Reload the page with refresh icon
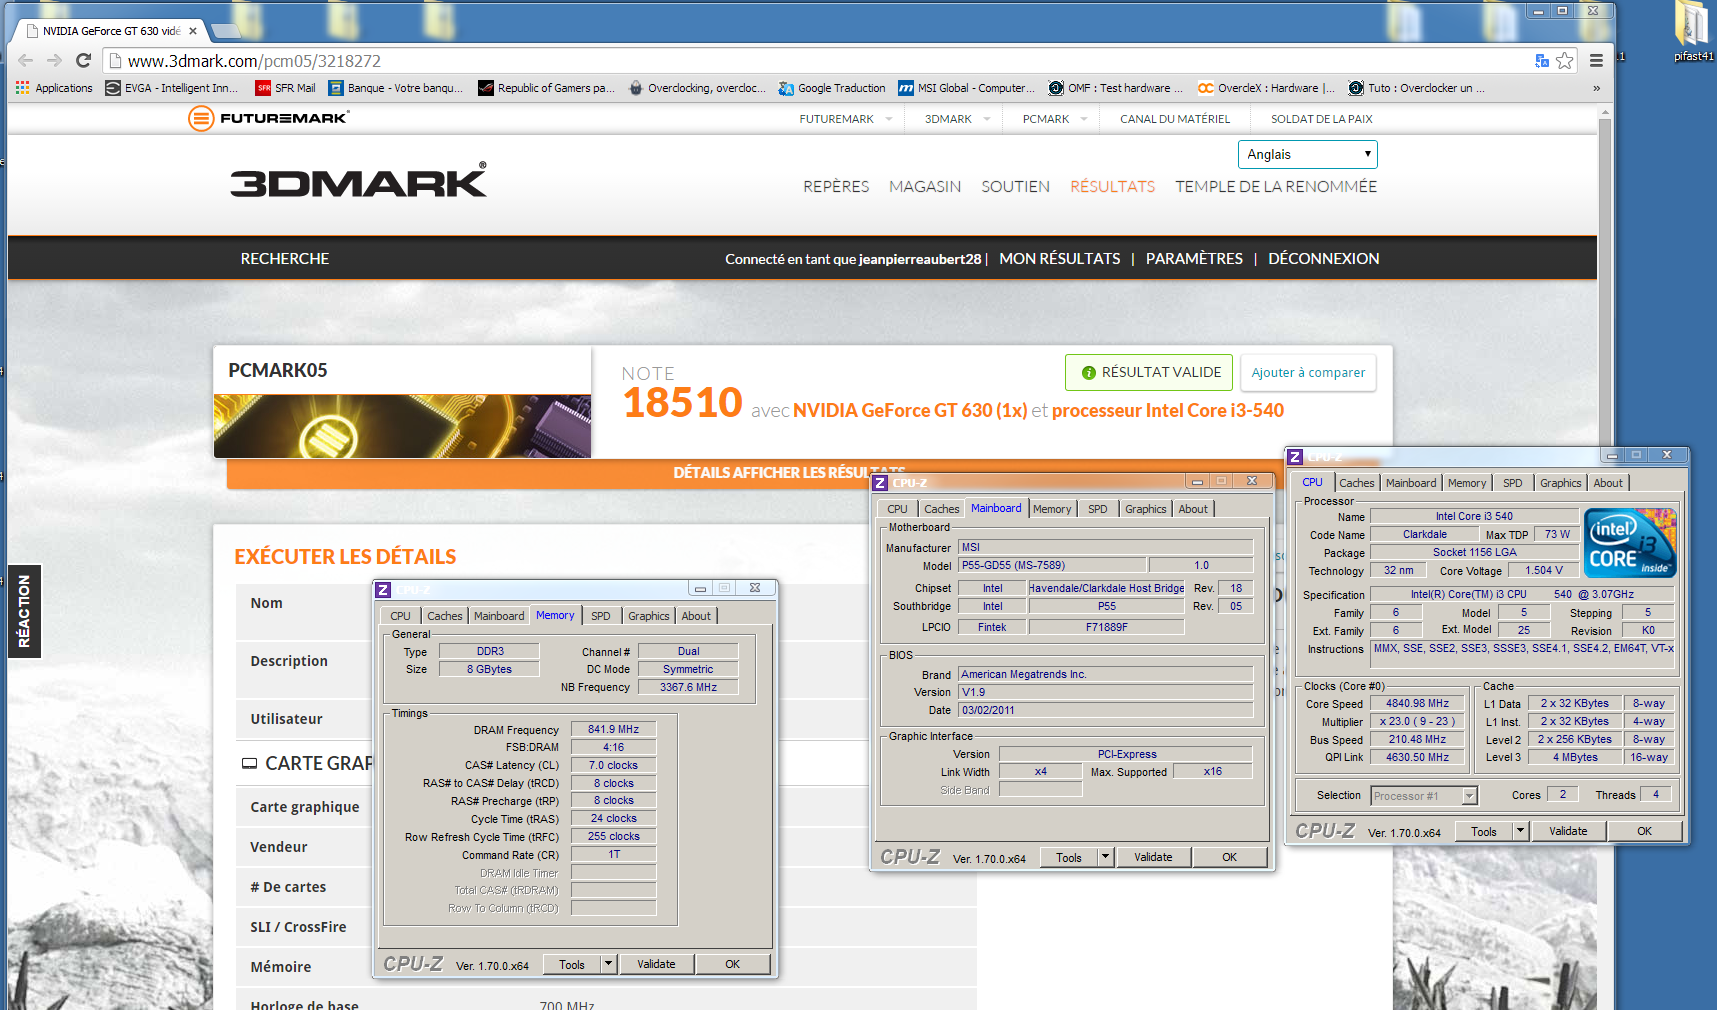The height and width of the screenshot is (1010, 1717). click(x=83, y=61)
